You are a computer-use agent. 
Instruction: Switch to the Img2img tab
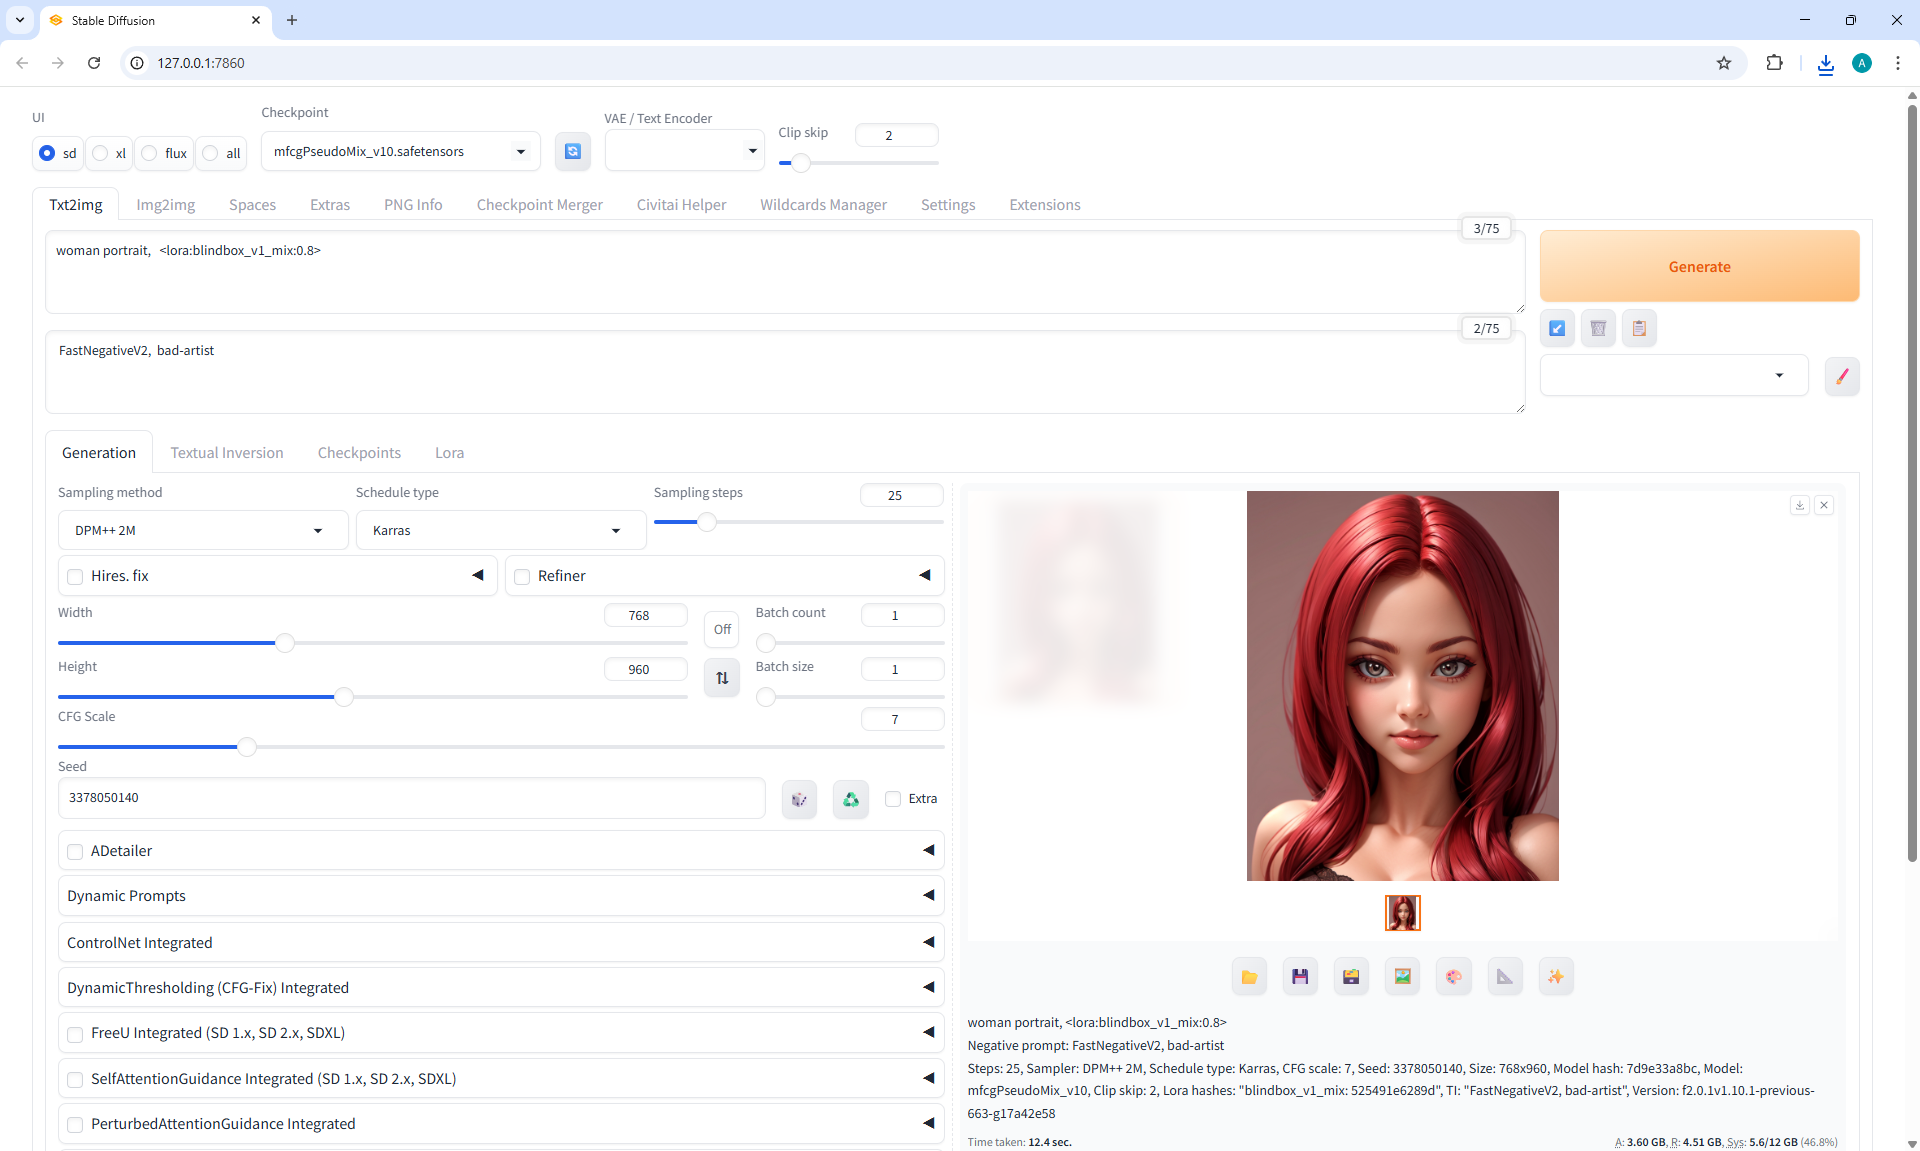pos(165,205)
